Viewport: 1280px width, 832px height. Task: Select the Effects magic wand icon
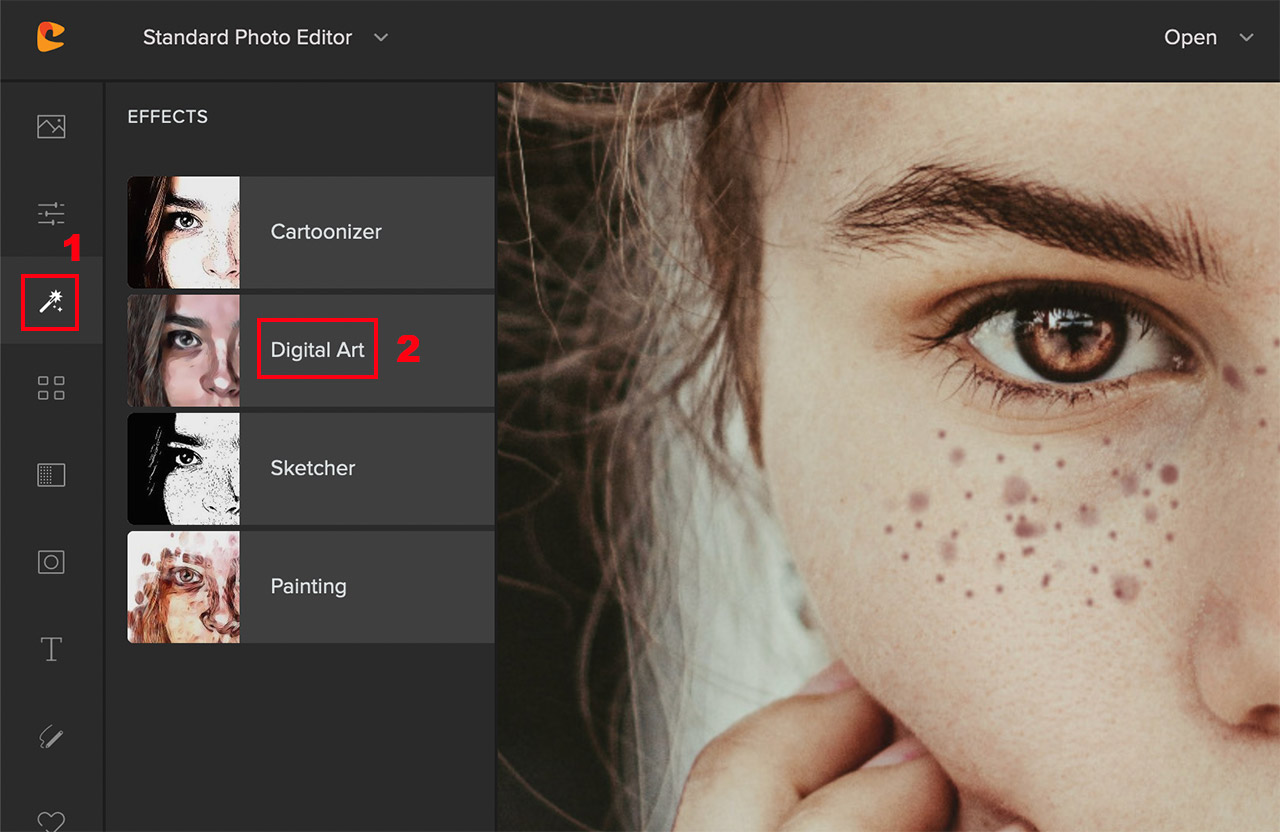51,301
